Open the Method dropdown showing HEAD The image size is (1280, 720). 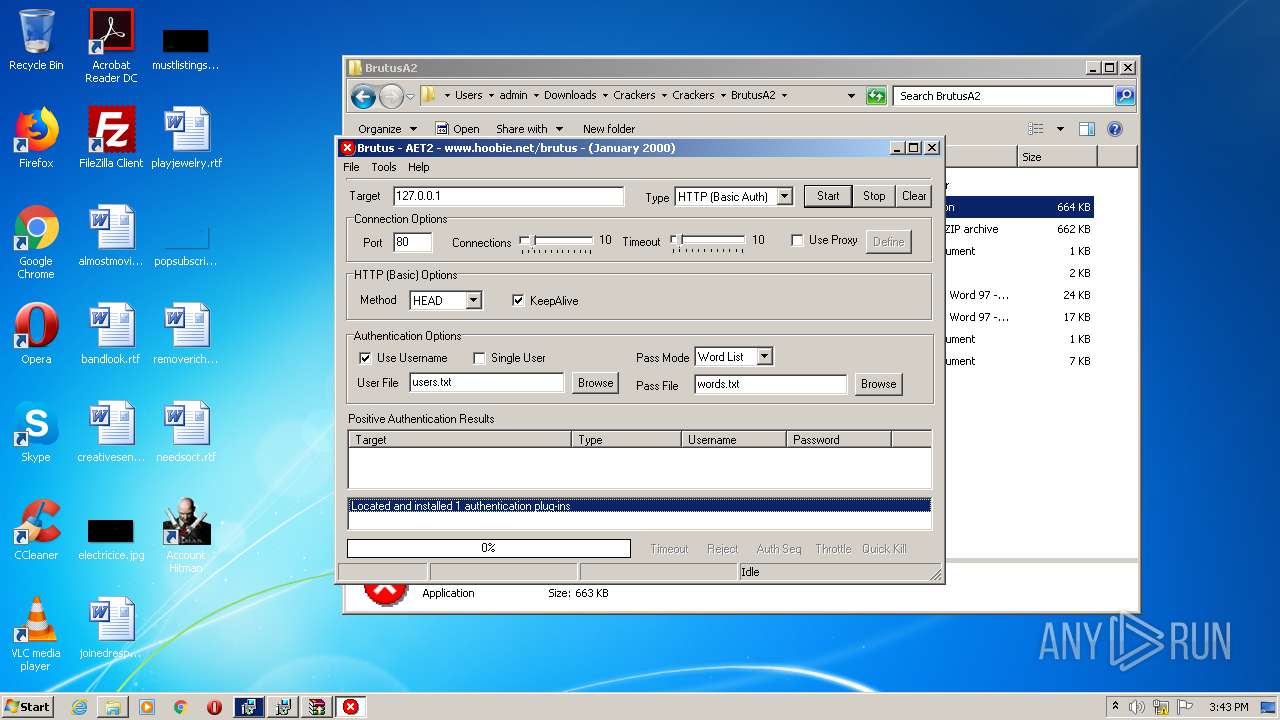click(x=473, y=300)
